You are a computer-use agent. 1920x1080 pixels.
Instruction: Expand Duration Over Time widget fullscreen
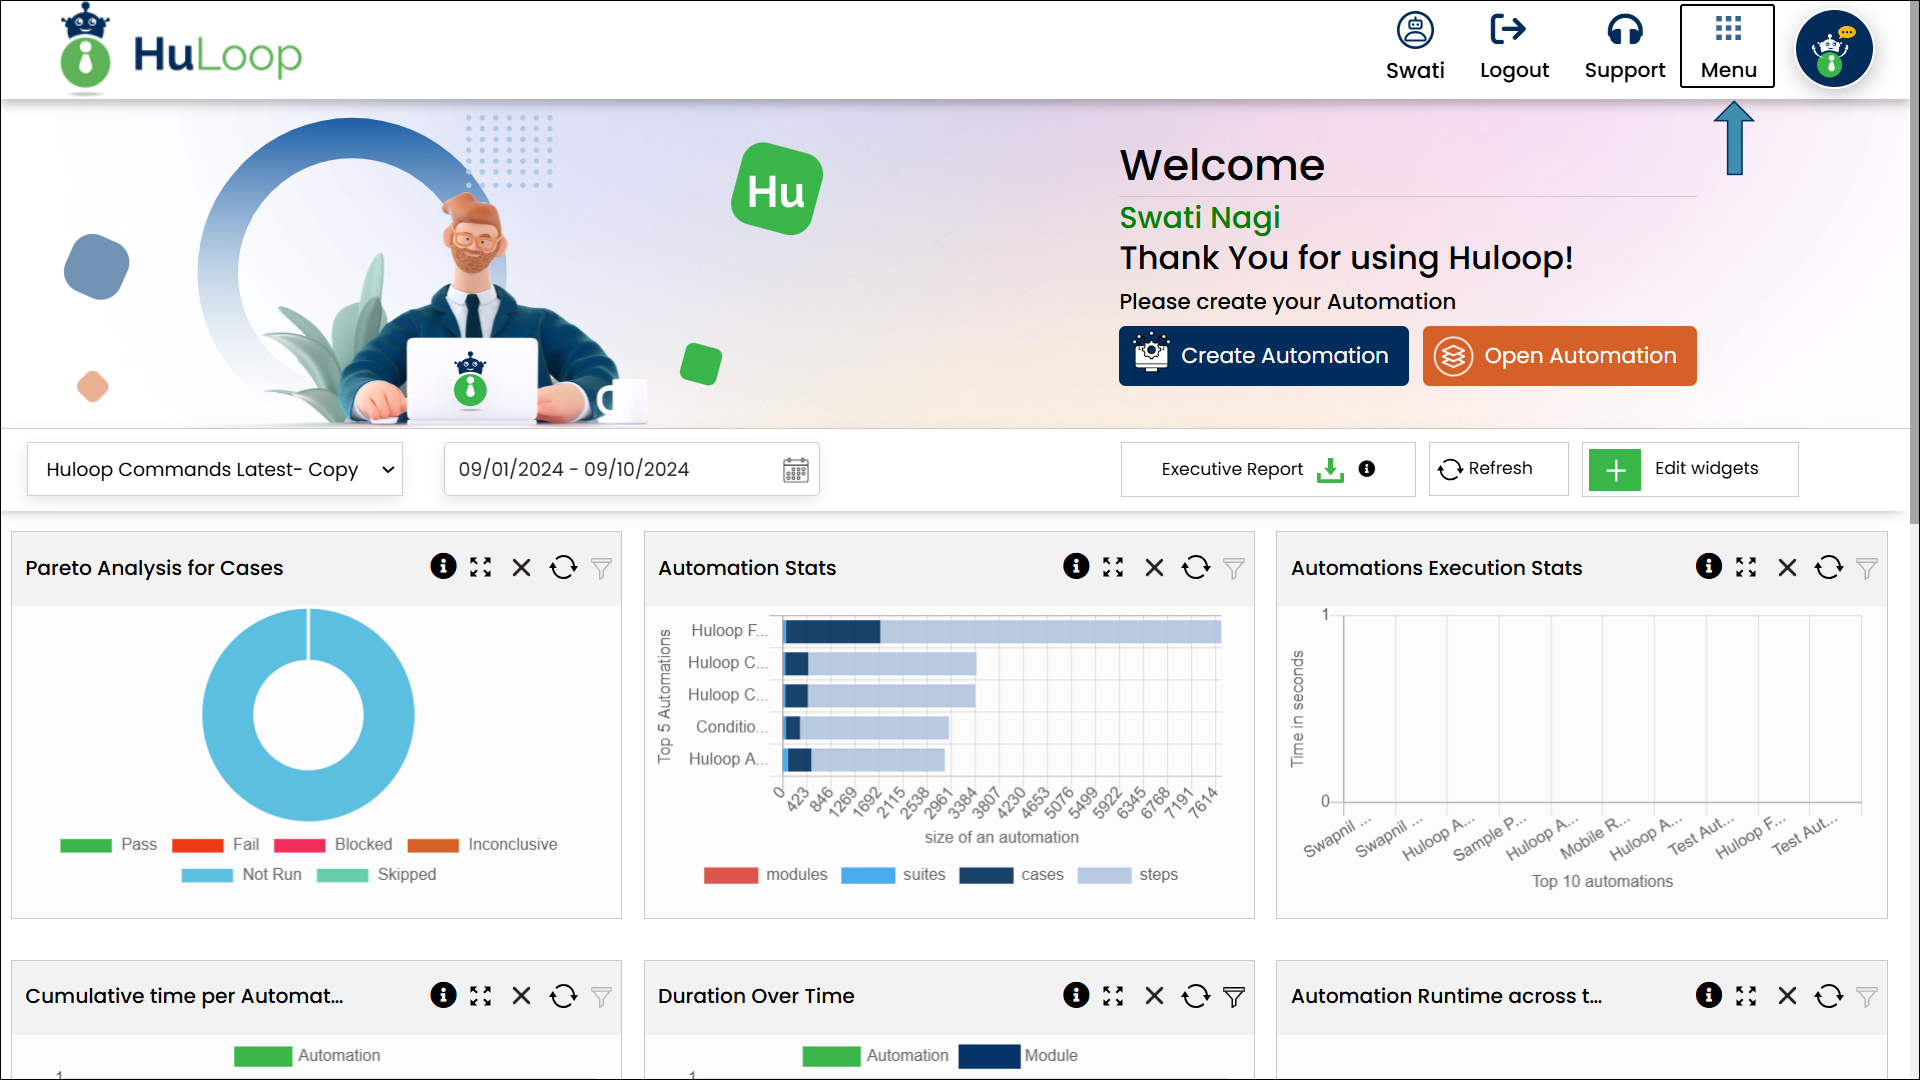coord(1113,996)
